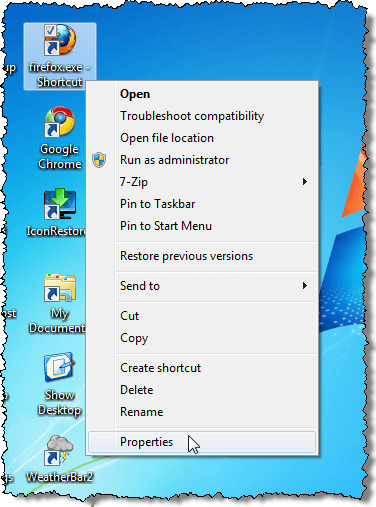Choose Rename from the context menu

pos(202,412)
